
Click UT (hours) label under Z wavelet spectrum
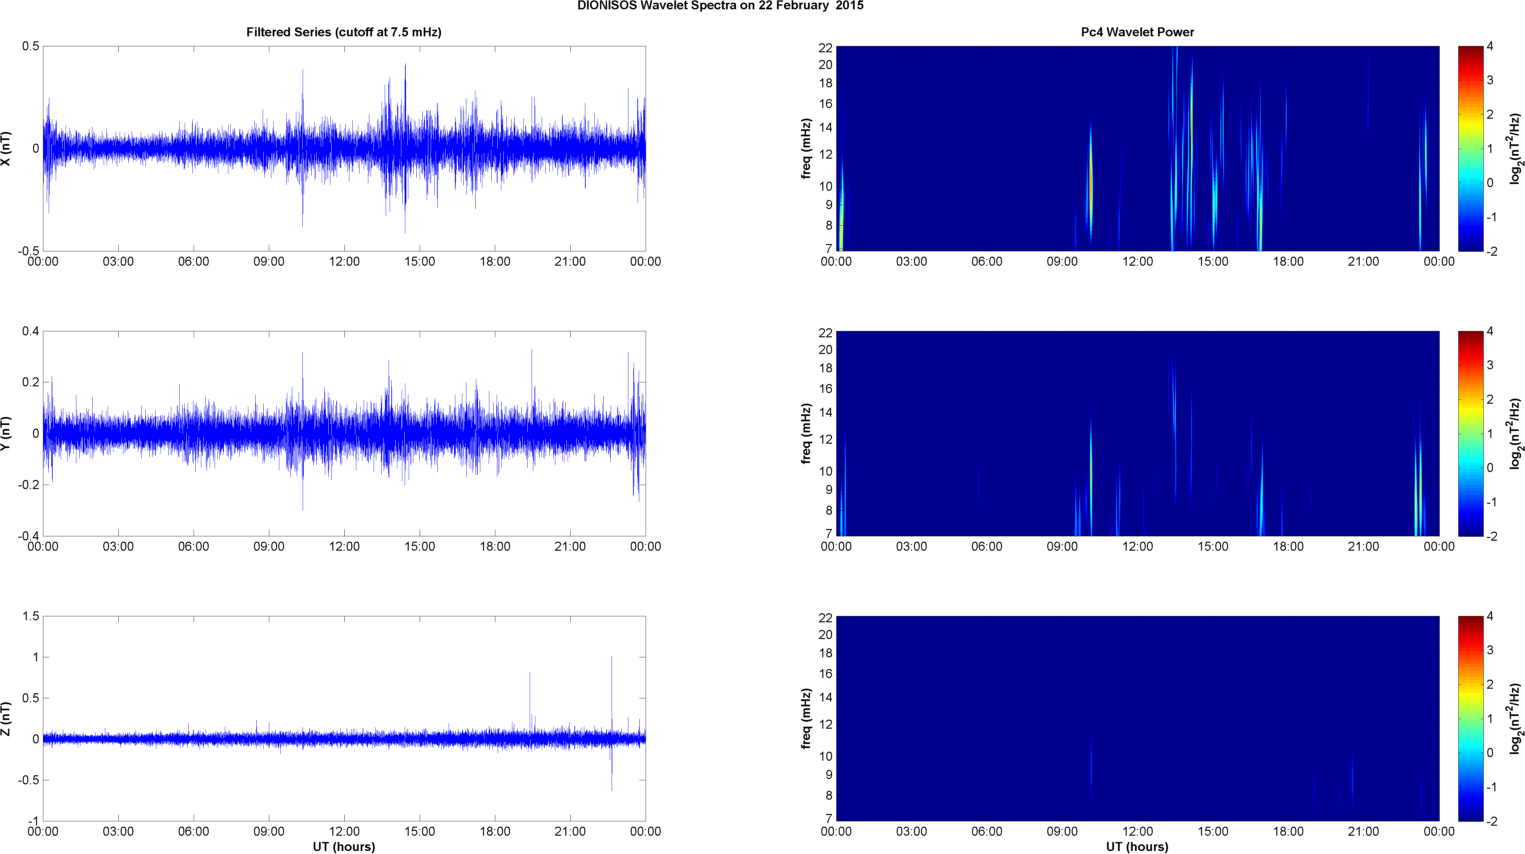pyautogui.click(x=1137, y=846)
